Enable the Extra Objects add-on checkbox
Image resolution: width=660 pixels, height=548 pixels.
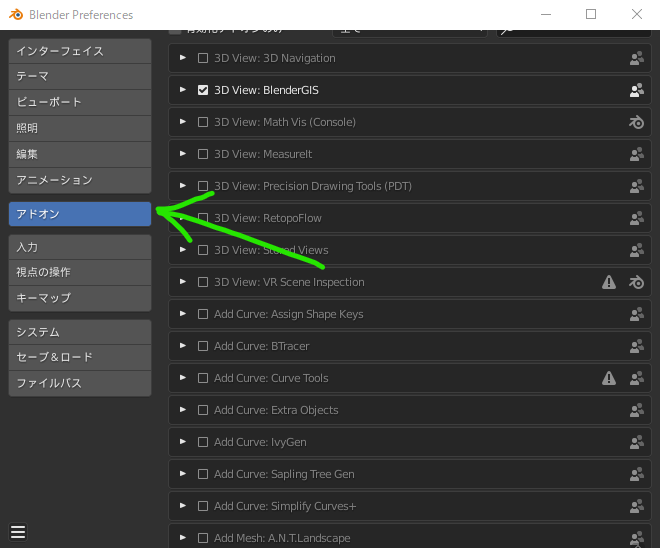tap(203, 410)
